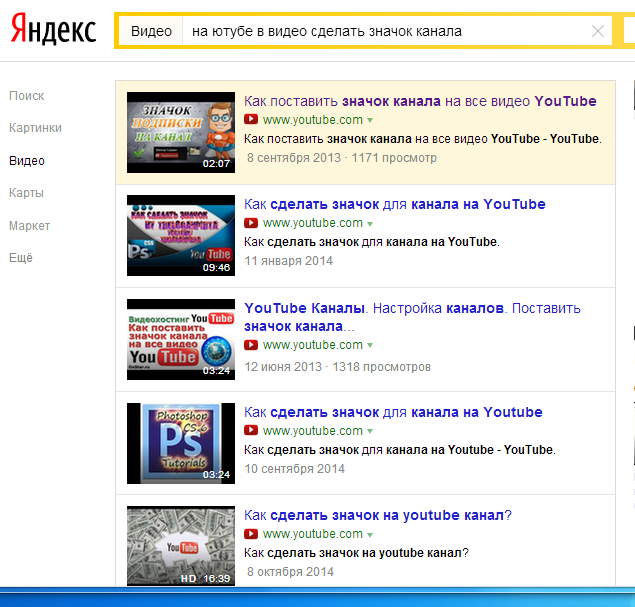The height and width of the screenshot is (607, 635).
Task: Expand the URL arrow of the 8 октября 2014 result
Action: 370,535
